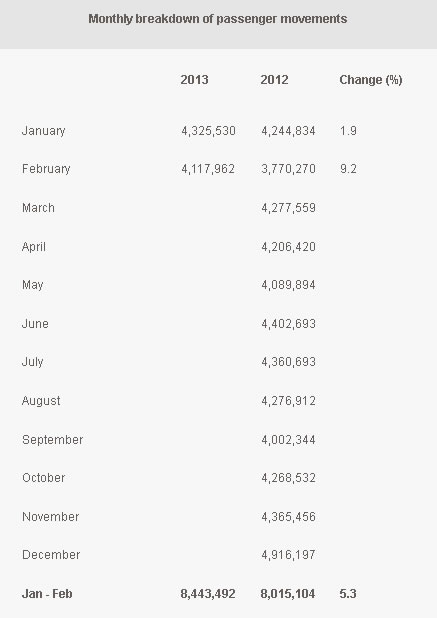
Task: Click the Jan - Feb total row label
Action: point(47,594)
